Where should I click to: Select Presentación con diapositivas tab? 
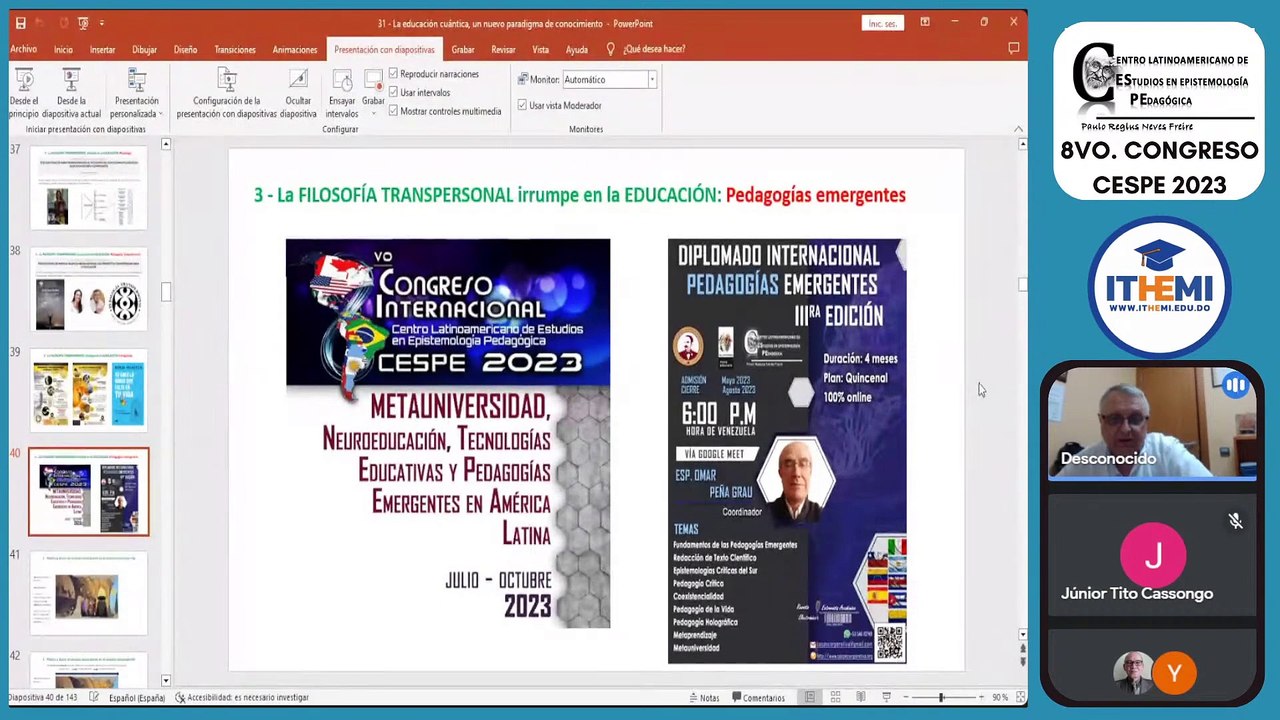[x=384, y=49]
